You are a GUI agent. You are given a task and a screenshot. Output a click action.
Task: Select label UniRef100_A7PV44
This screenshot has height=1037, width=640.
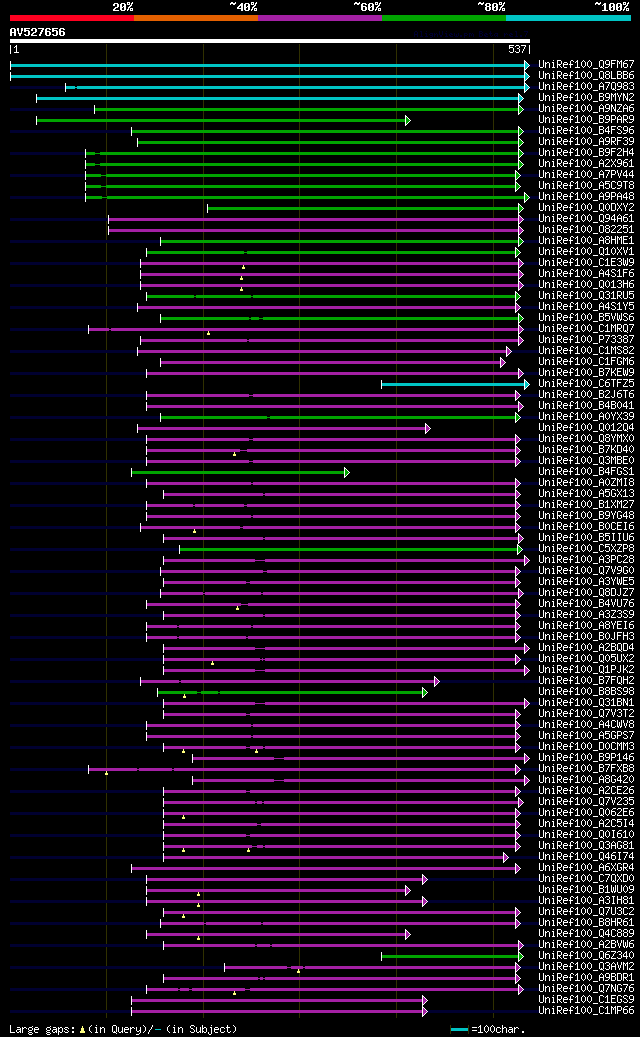tap(586, 175)
